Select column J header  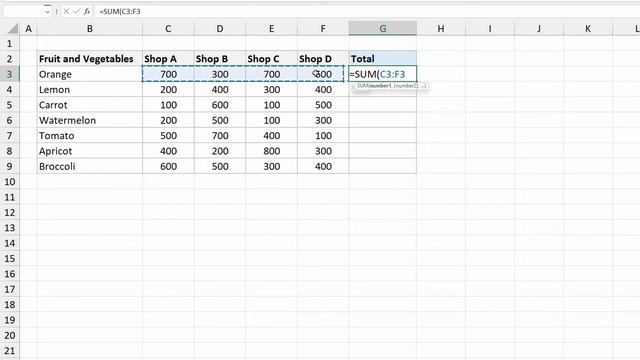539,29
